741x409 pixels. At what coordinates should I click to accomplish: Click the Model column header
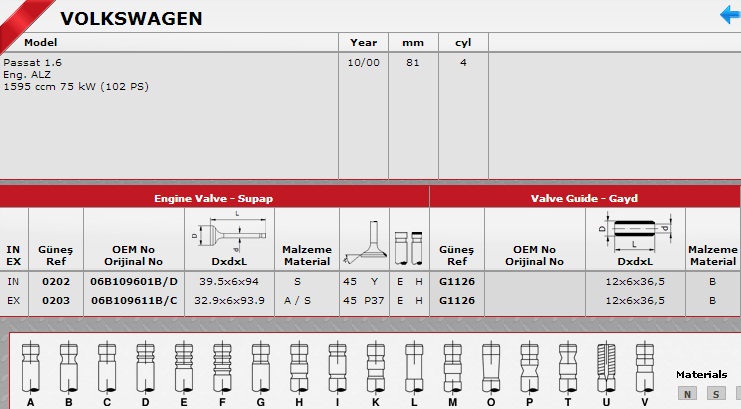coord(41,43)
